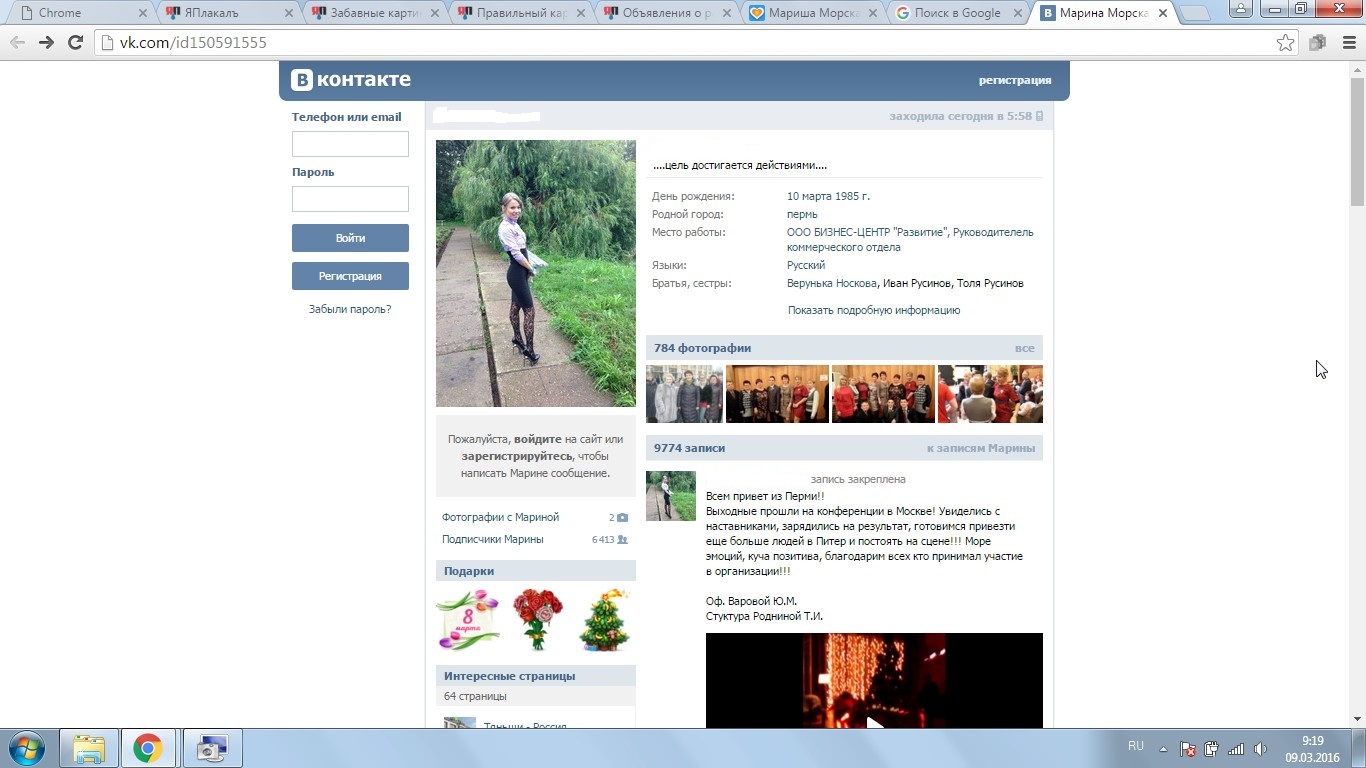Click the RU language indicator in taskbar
The height and width of the screenshot is (768, 1366).
[x=1136, y=746]
